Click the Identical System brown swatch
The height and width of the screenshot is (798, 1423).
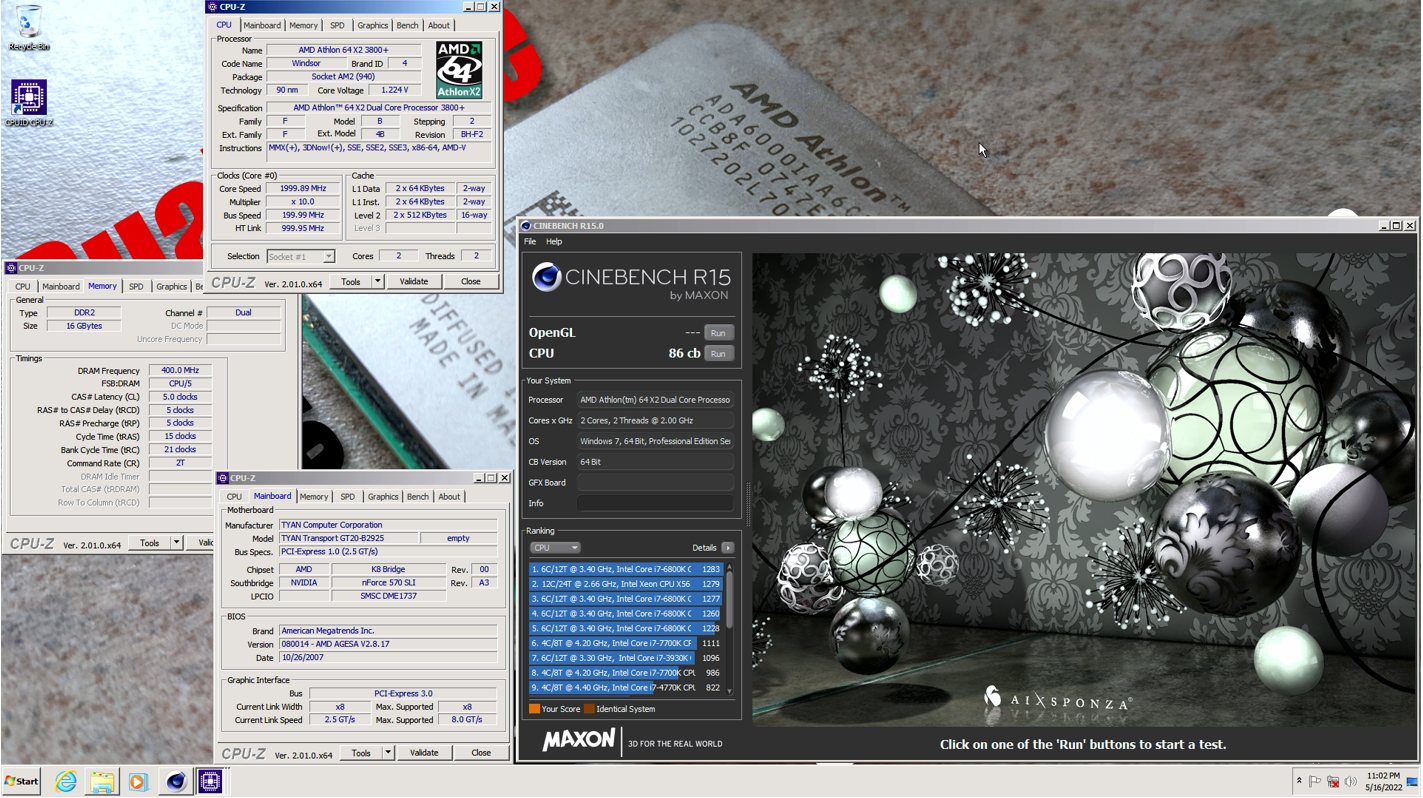pos(589,709)
